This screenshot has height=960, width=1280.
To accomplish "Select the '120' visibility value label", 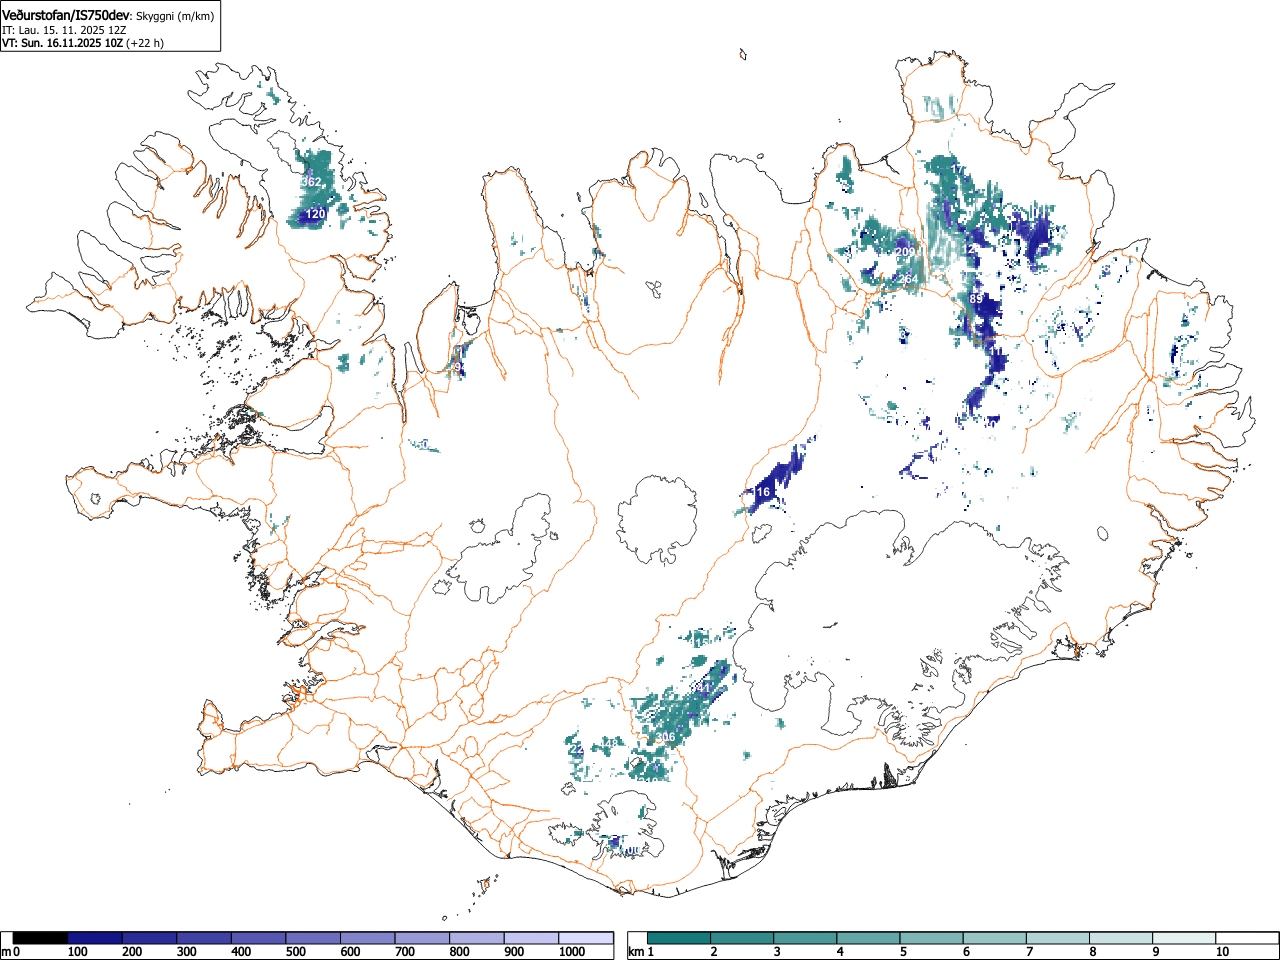I will coord(316,214).
